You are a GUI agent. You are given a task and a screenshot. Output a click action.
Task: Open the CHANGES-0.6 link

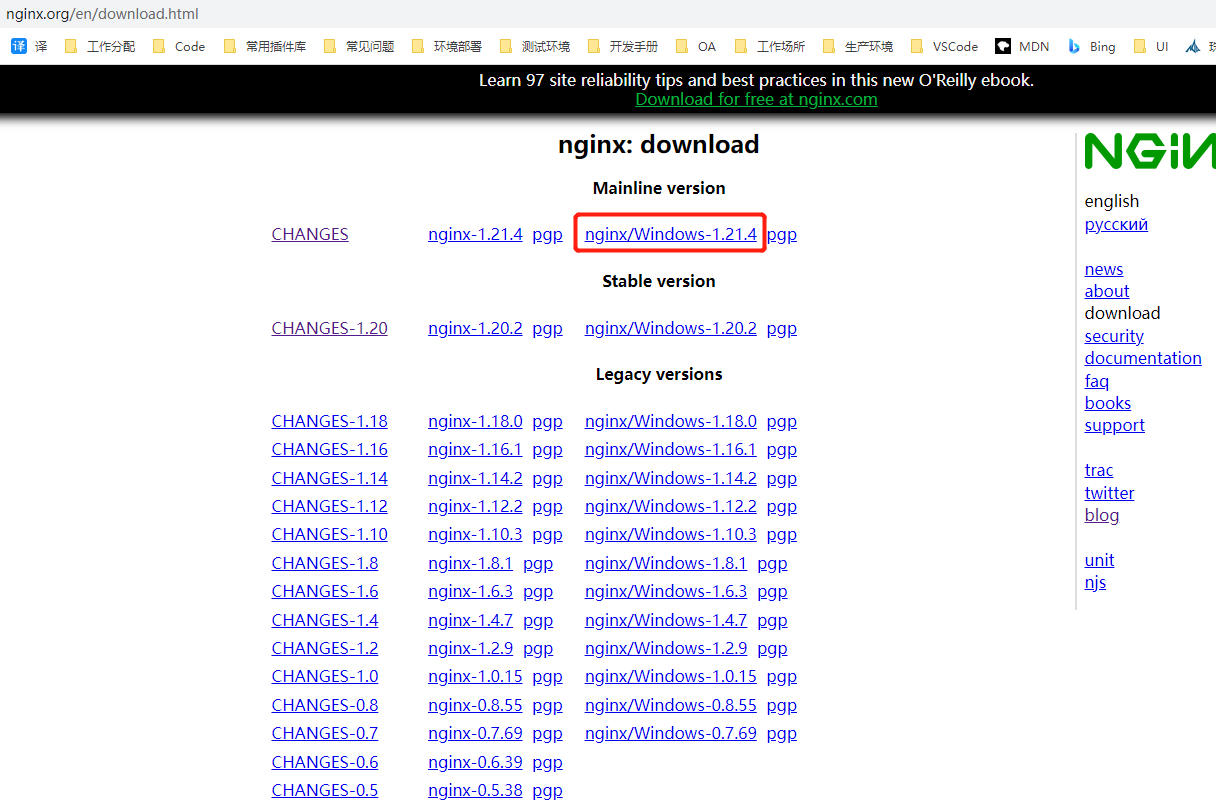[325, 762]
